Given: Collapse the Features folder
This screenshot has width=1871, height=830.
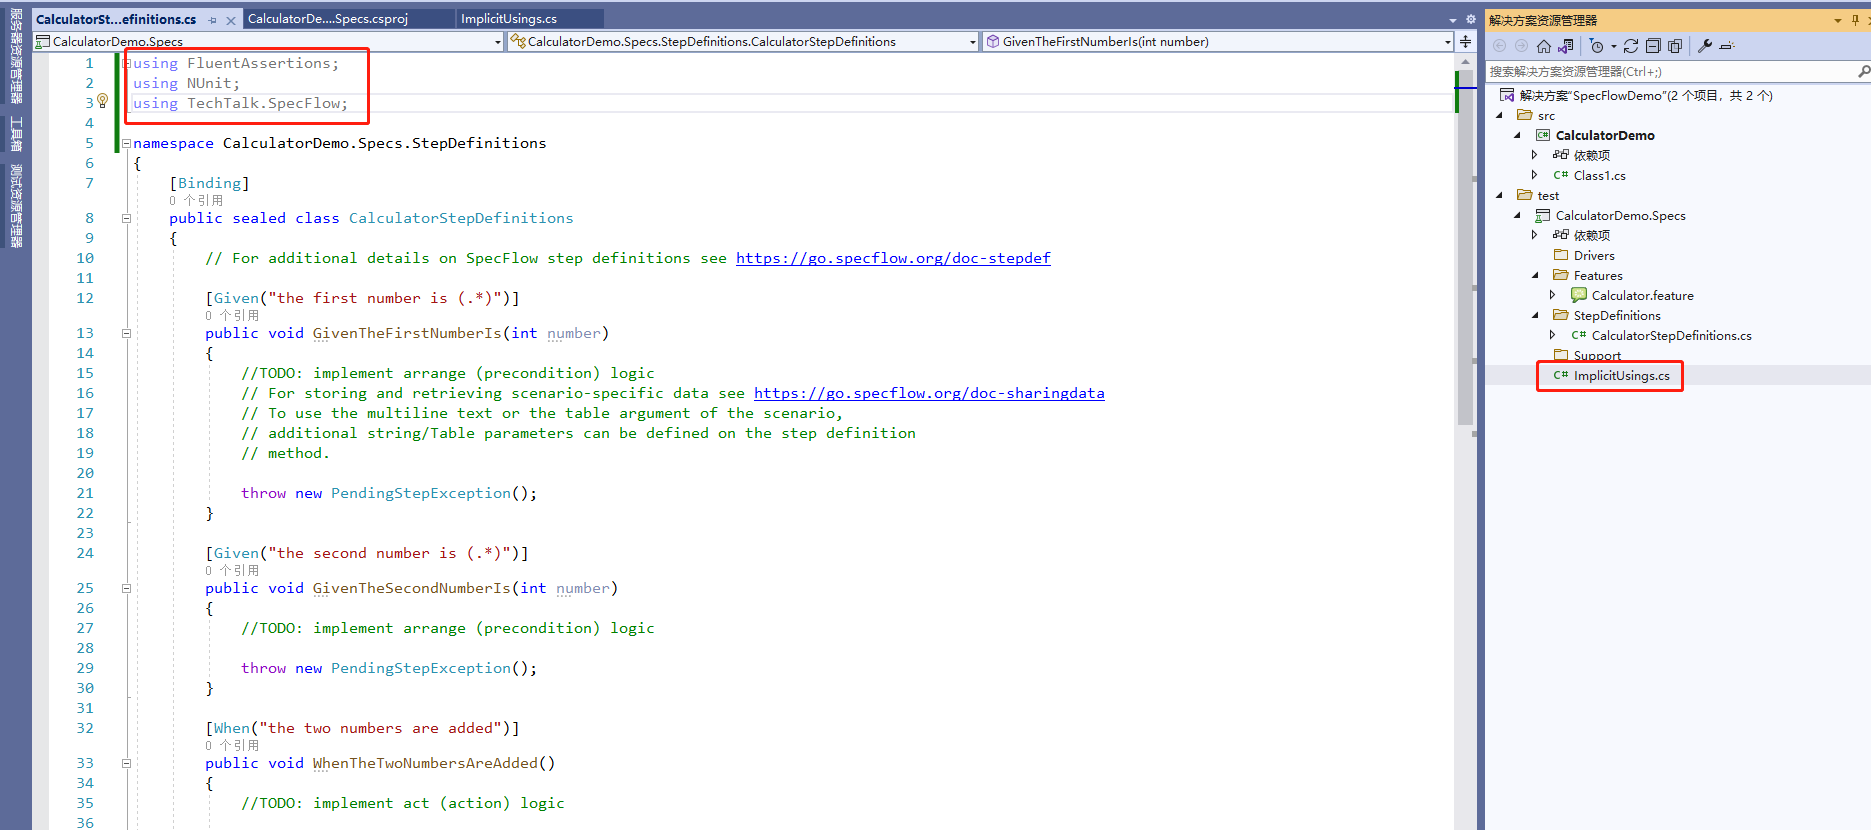Looking at the screenshot, I should point(1536,275).
